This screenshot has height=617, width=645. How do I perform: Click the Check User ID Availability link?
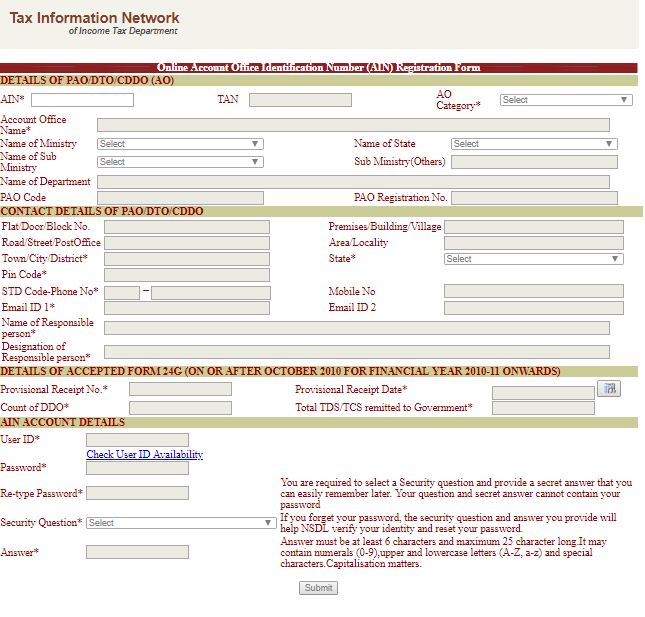coord(144,455)
